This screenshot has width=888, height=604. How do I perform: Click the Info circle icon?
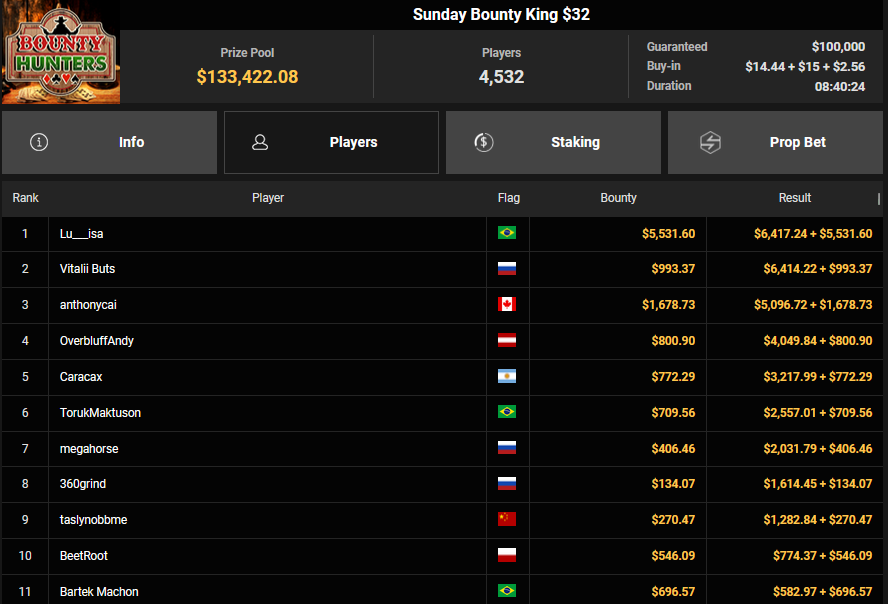tap(39, 142)
